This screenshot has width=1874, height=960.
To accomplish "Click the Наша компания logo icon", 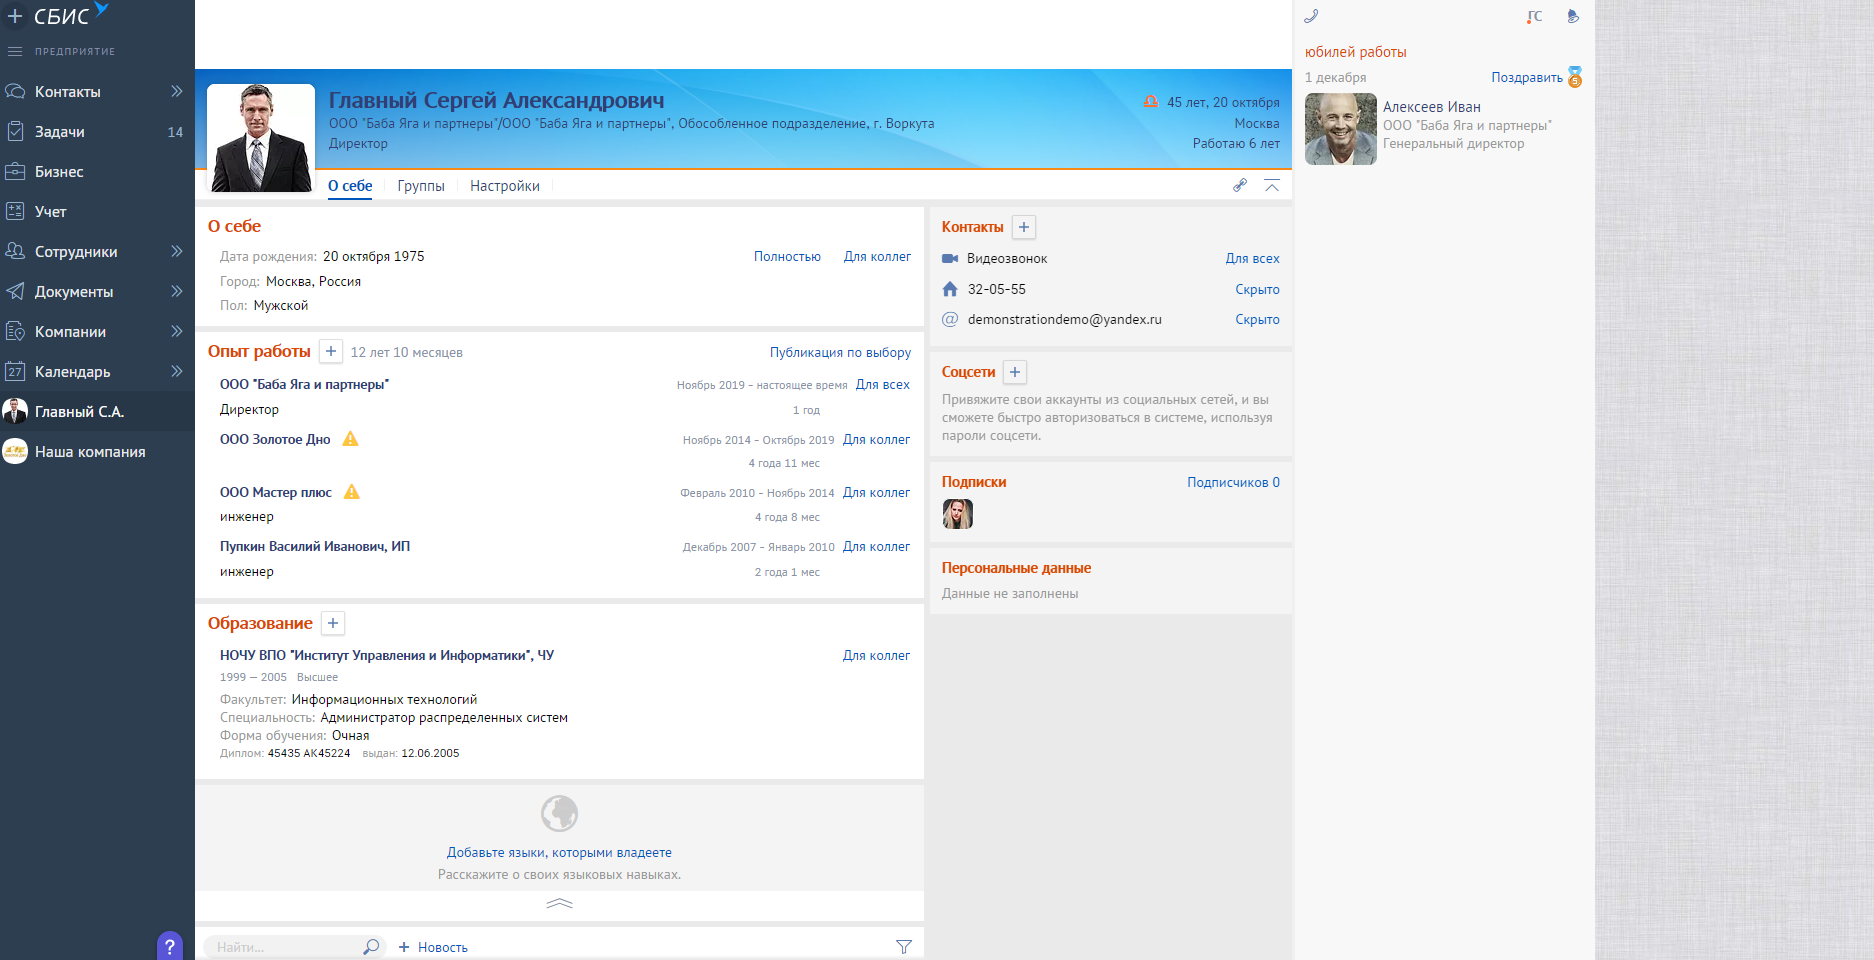I will (15, 451).
